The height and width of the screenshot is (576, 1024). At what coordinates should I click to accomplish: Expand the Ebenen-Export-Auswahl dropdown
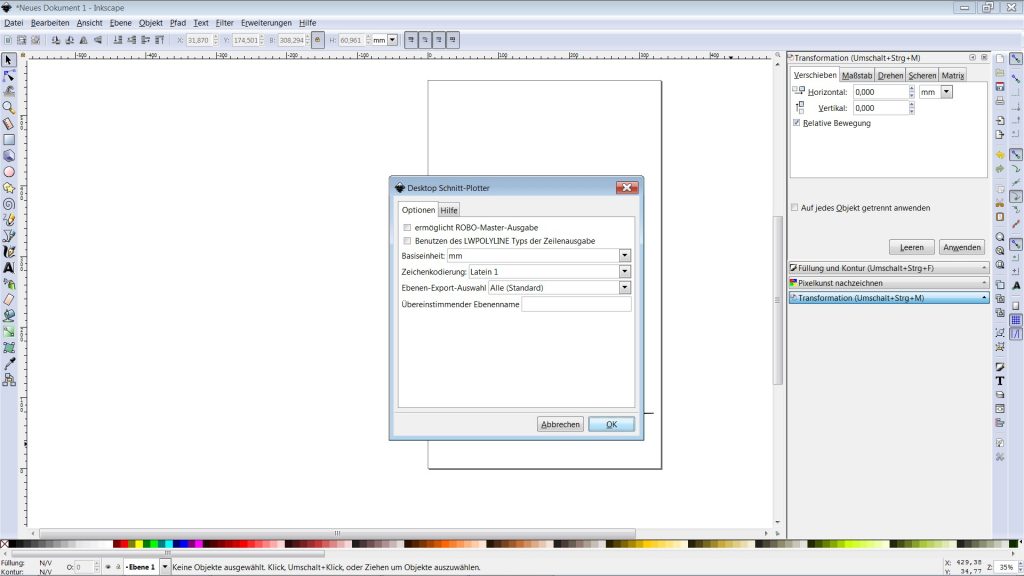point(625,288)
